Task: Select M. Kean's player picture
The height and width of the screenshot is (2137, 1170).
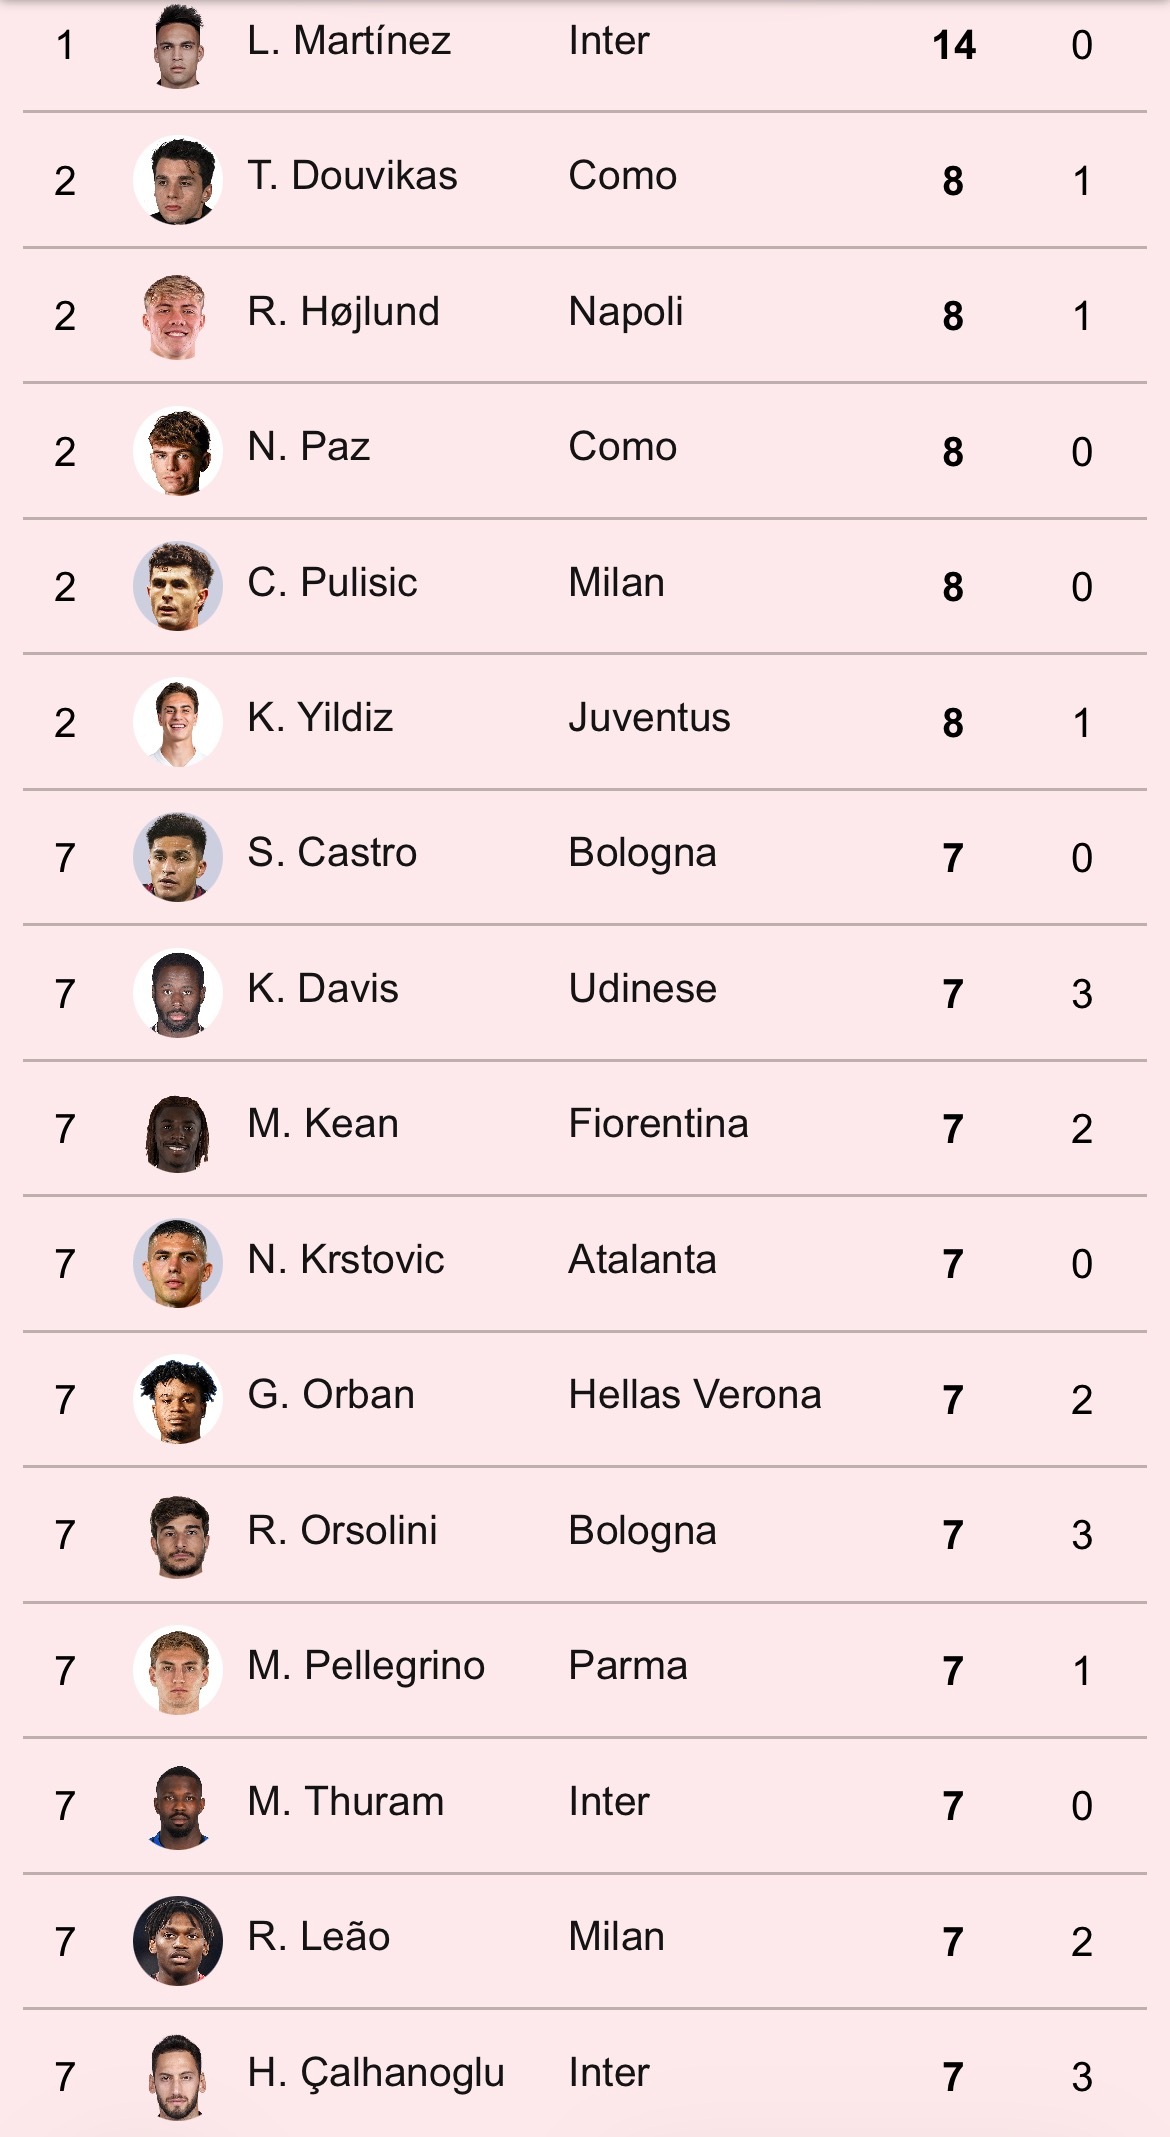Action: 178,1129
